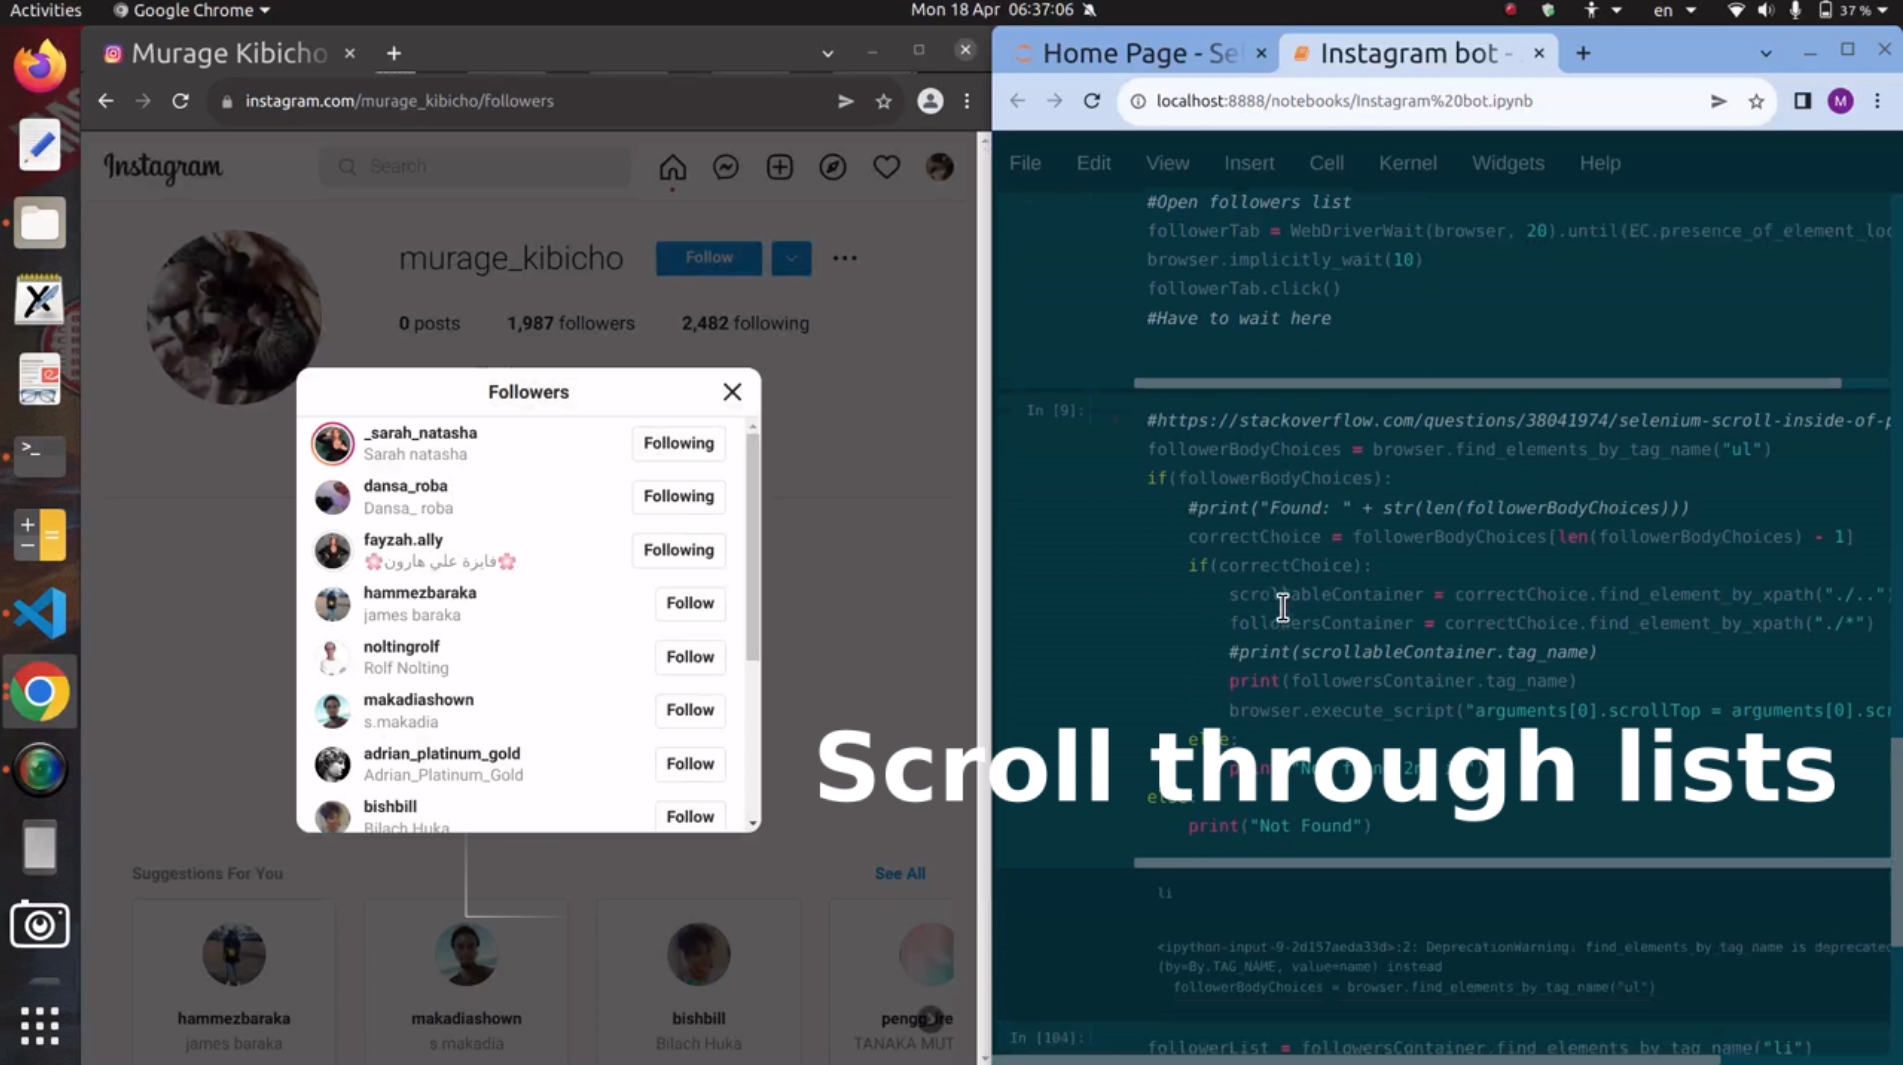Follow murage_kibicho with blue Follow button
The image size is (1903, 1065).
coord(709,258)
